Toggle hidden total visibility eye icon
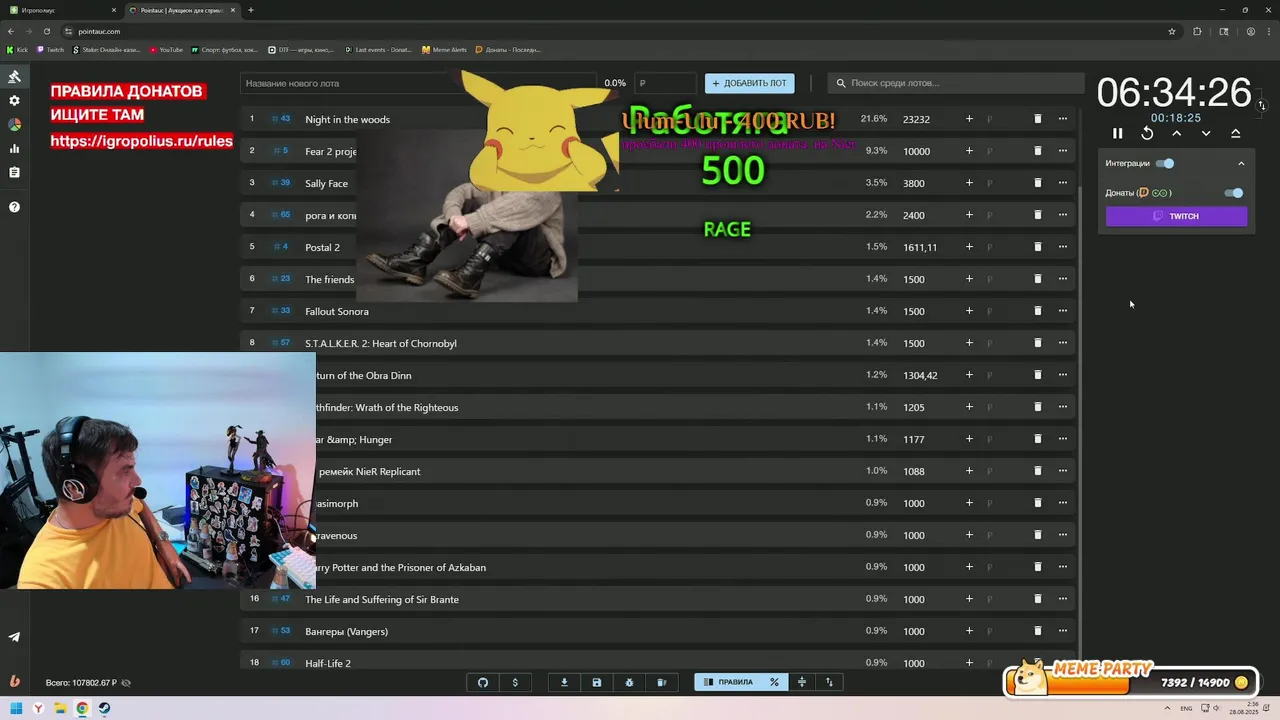The image size is (1280, 720). (x=126, y=683)
